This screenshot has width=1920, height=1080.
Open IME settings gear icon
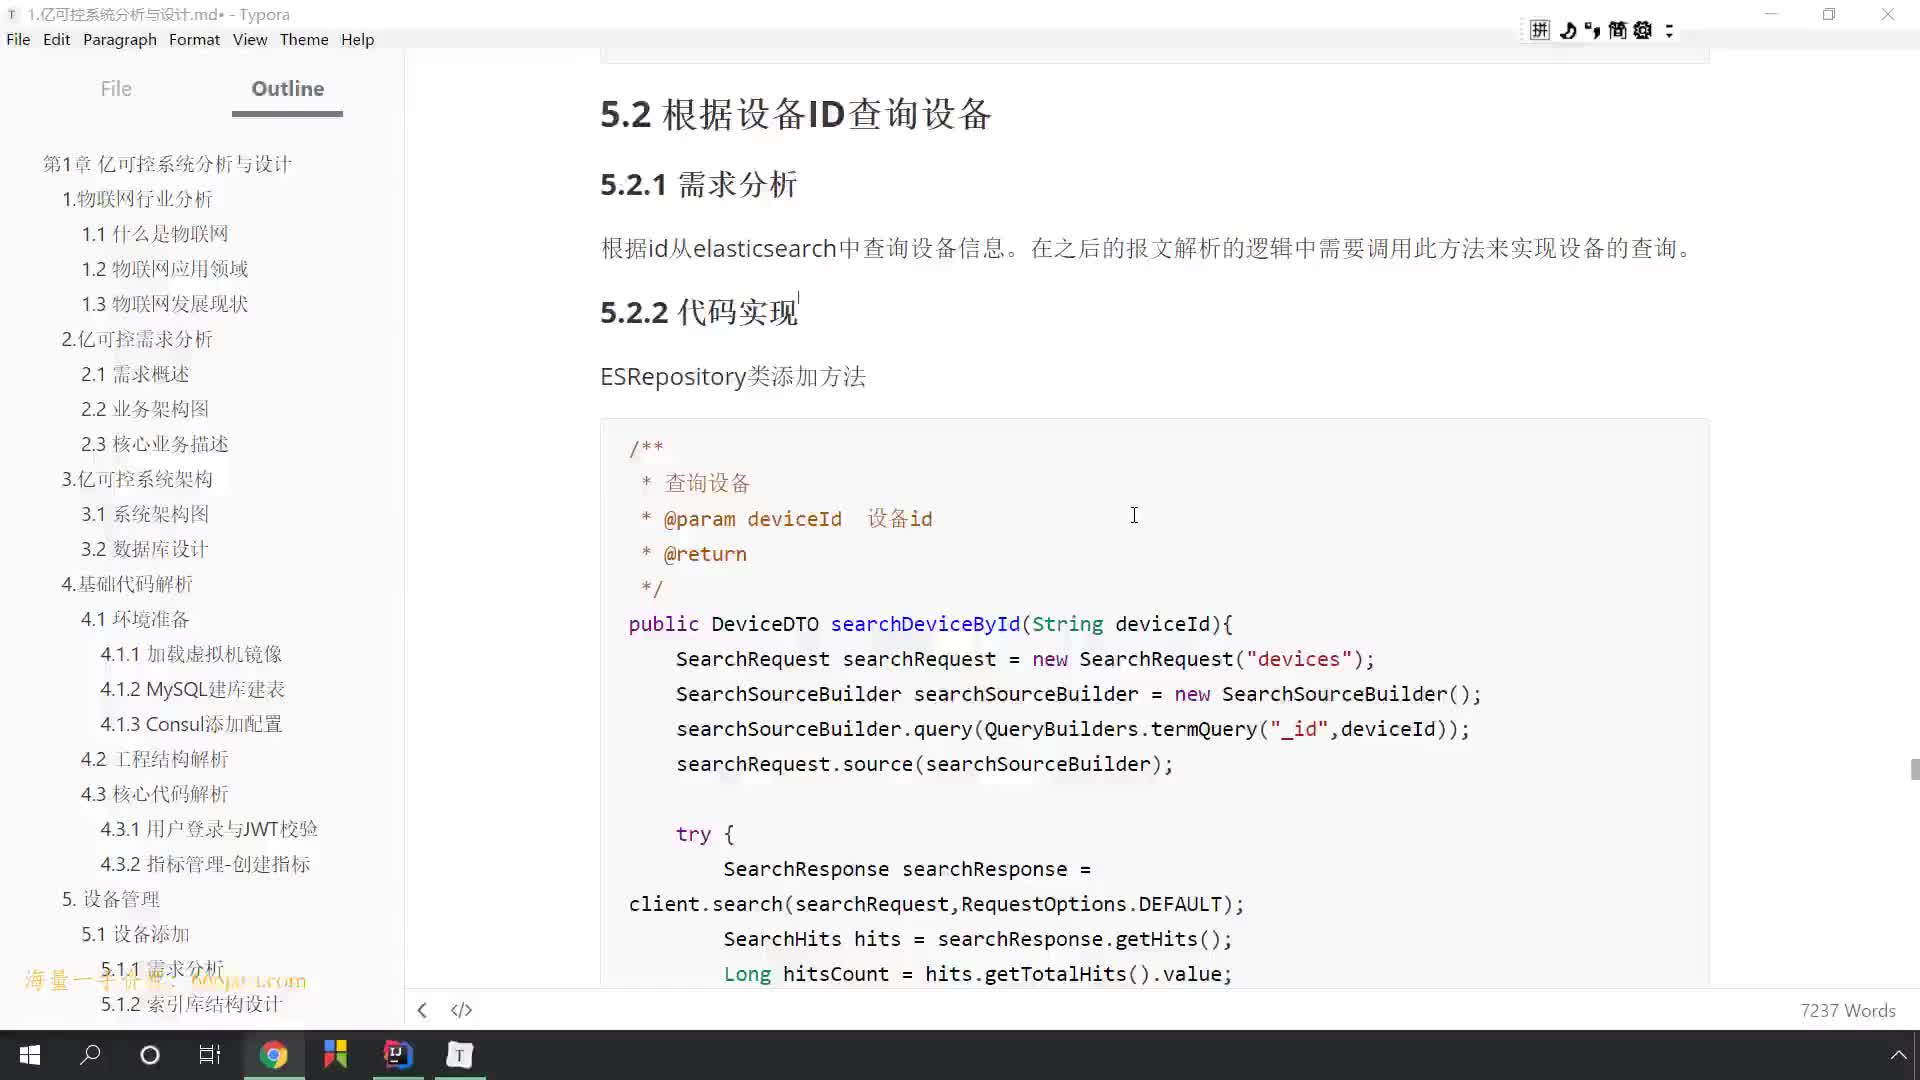coord(1642,30)
